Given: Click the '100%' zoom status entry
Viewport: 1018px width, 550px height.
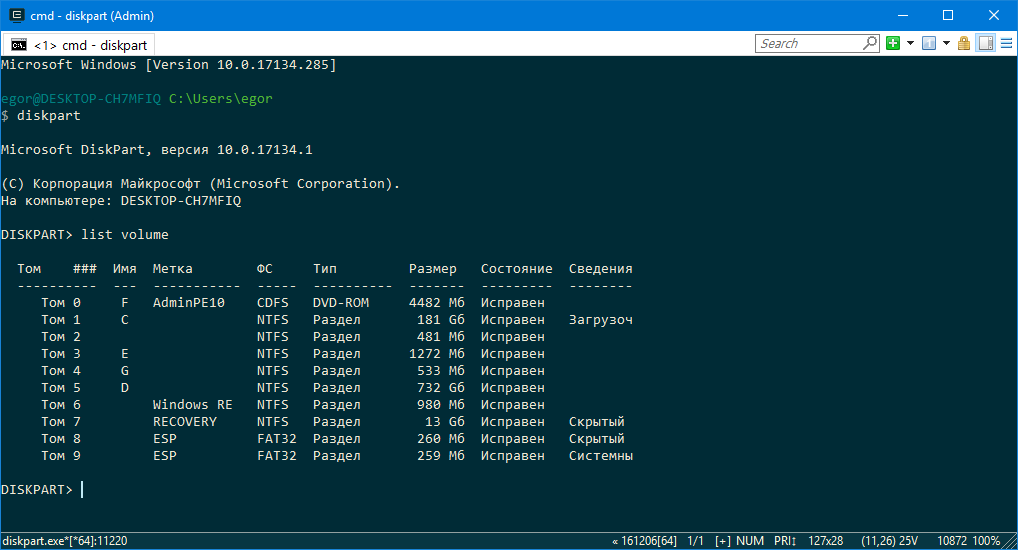Looking at the screenshot, I should point(986,541).
